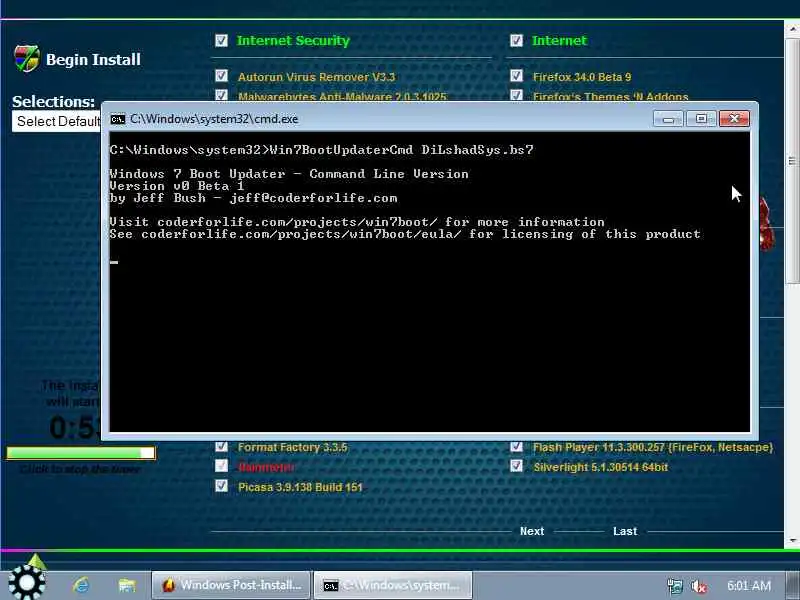The height and width of the screenshot is (600, 800).
Task: Click Firefox 34.0 Beta 9 label
Action: [582, 77]
